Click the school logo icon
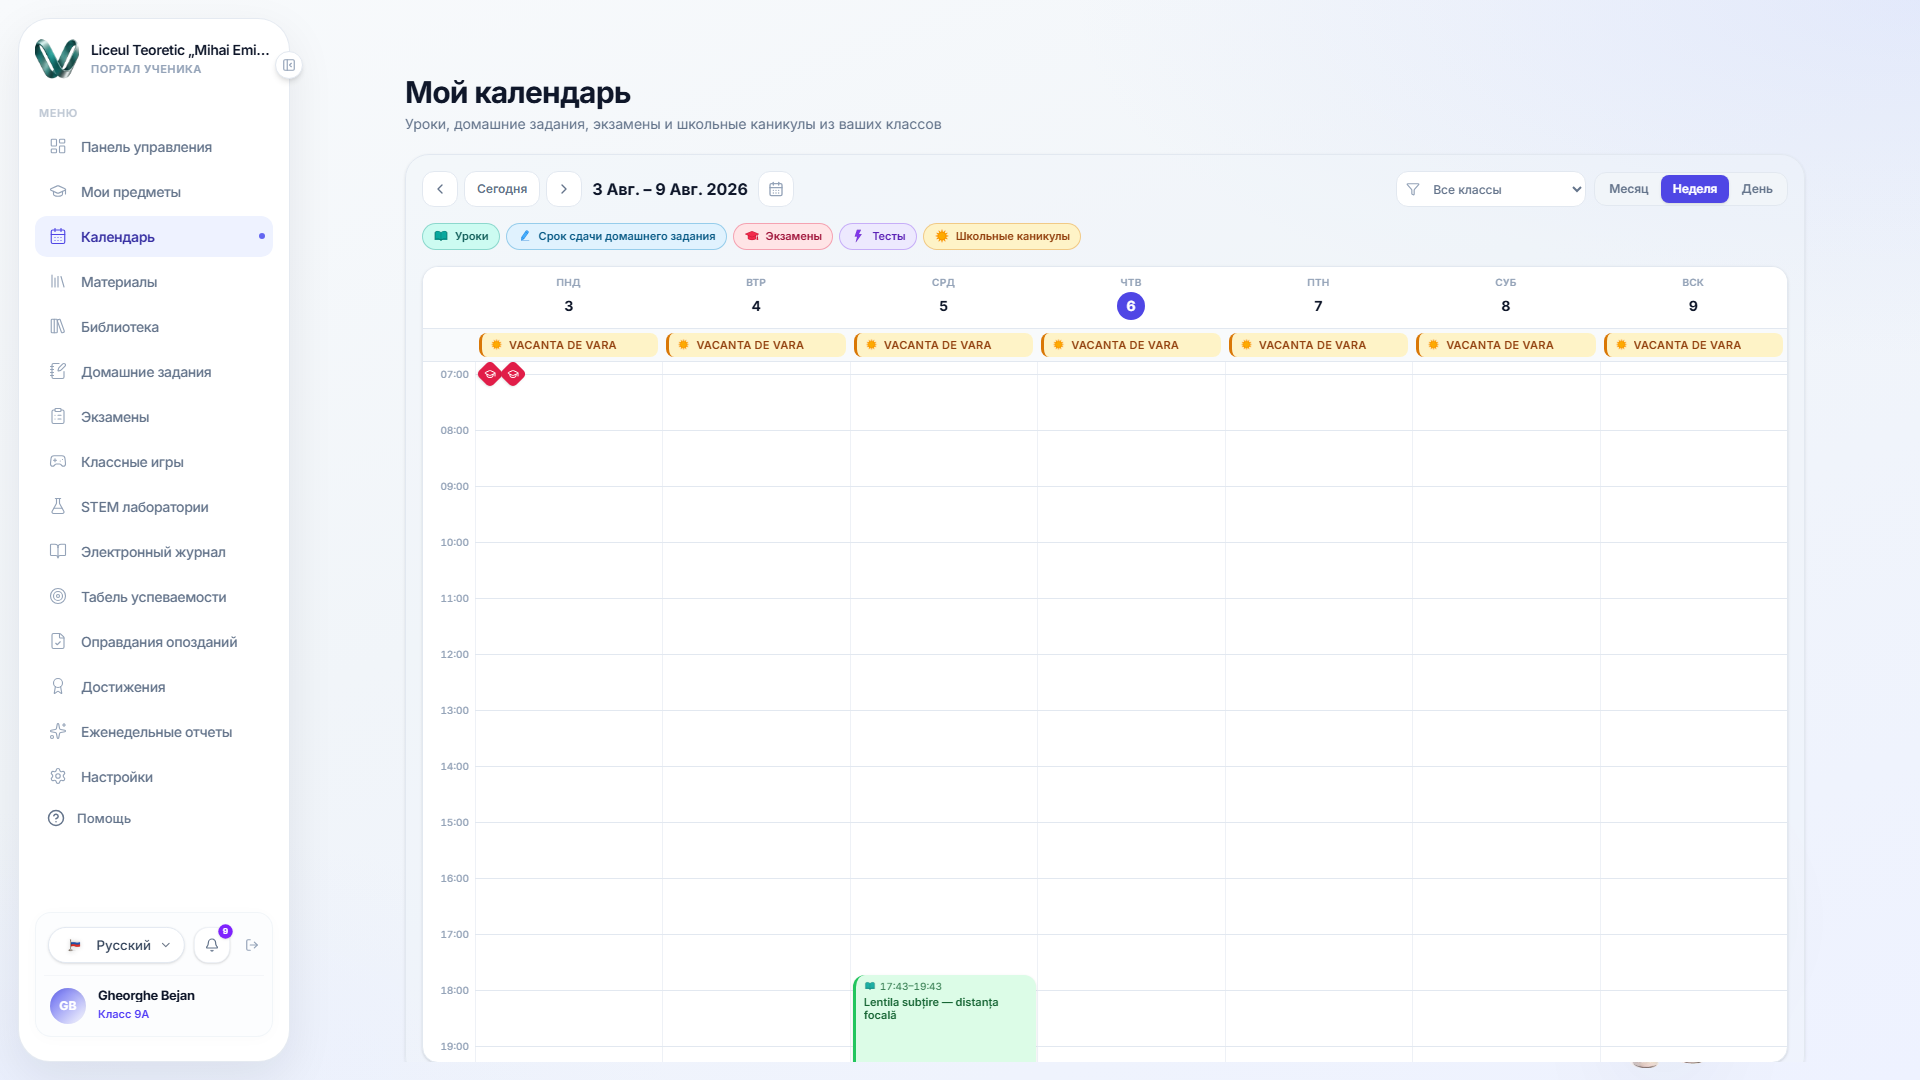Screen dimensions: 1920x1080 [x=56, y=58]
